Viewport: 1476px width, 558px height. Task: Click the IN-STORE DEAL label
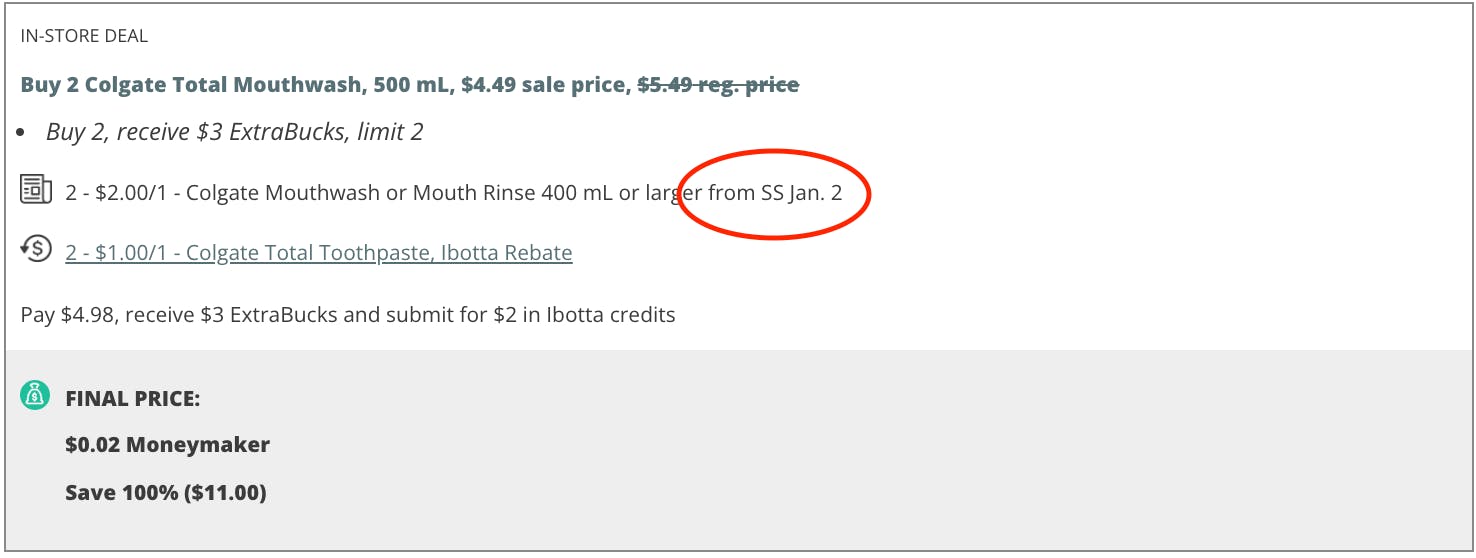[84, 36]
